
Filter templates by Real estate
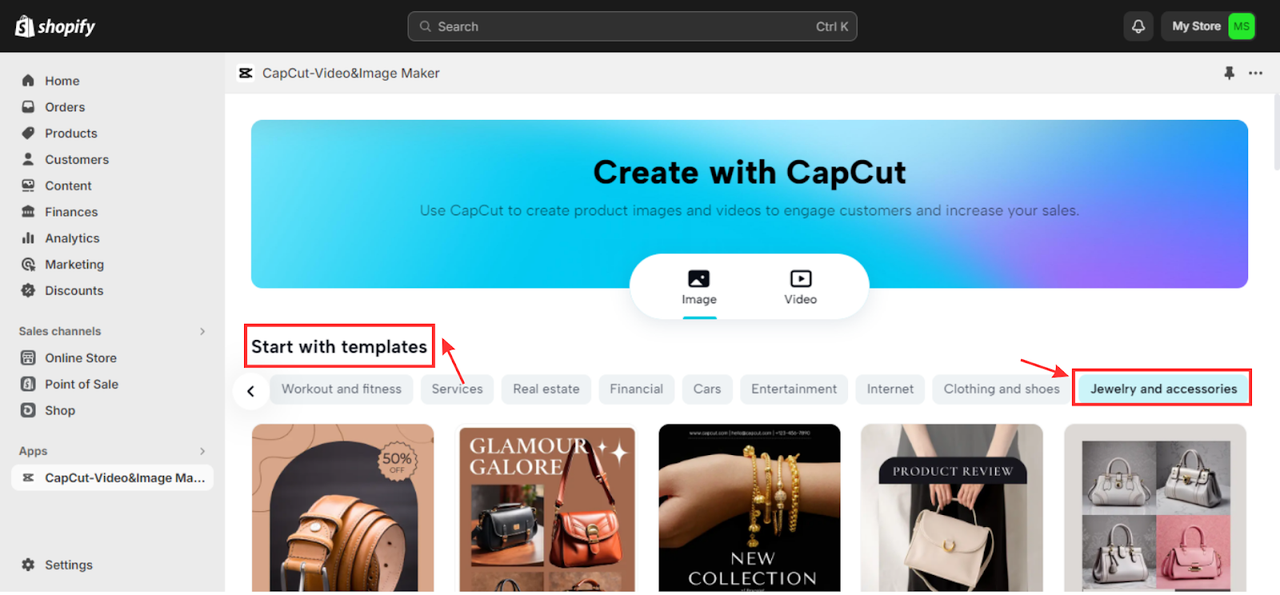coord(546,389)
